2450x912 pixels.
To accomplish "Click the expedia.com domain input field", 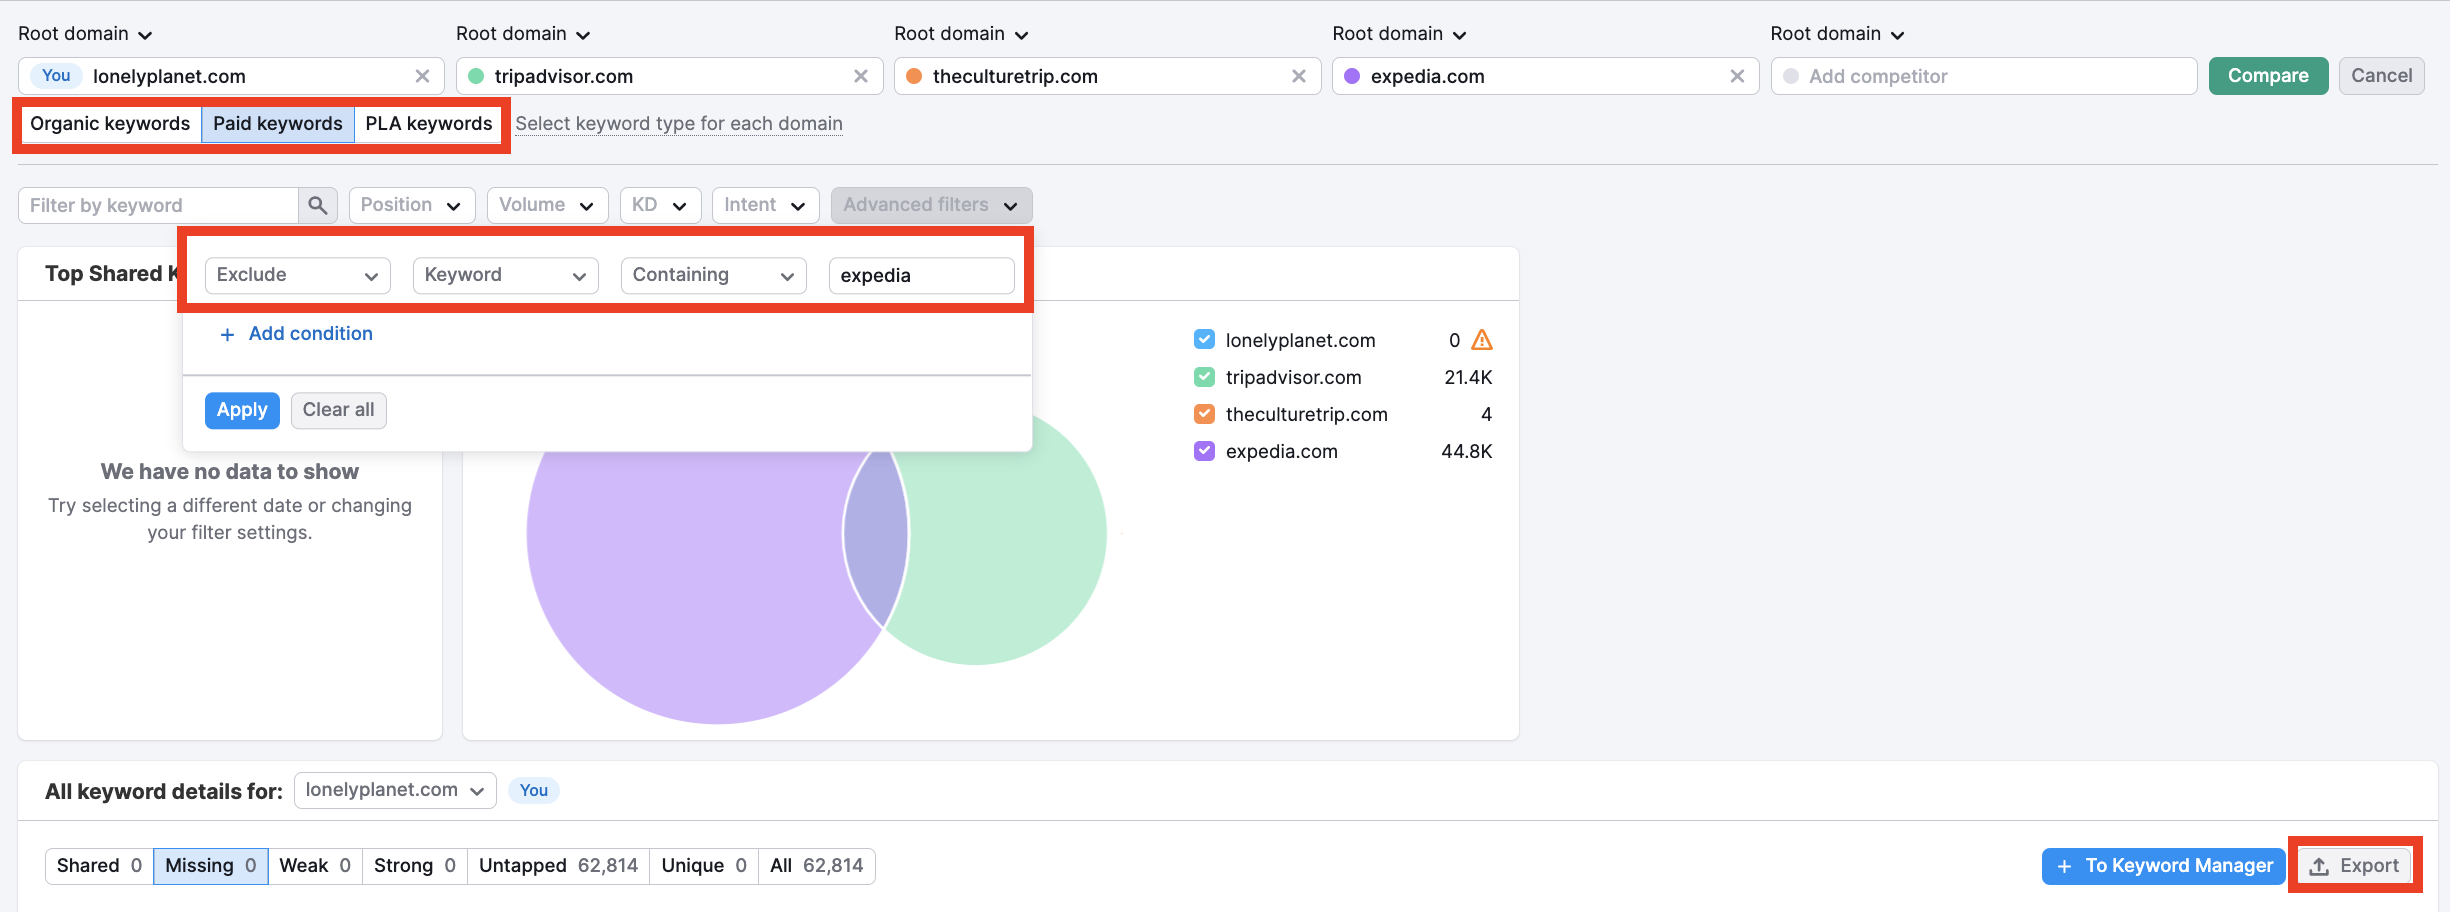I will 1545,76.
